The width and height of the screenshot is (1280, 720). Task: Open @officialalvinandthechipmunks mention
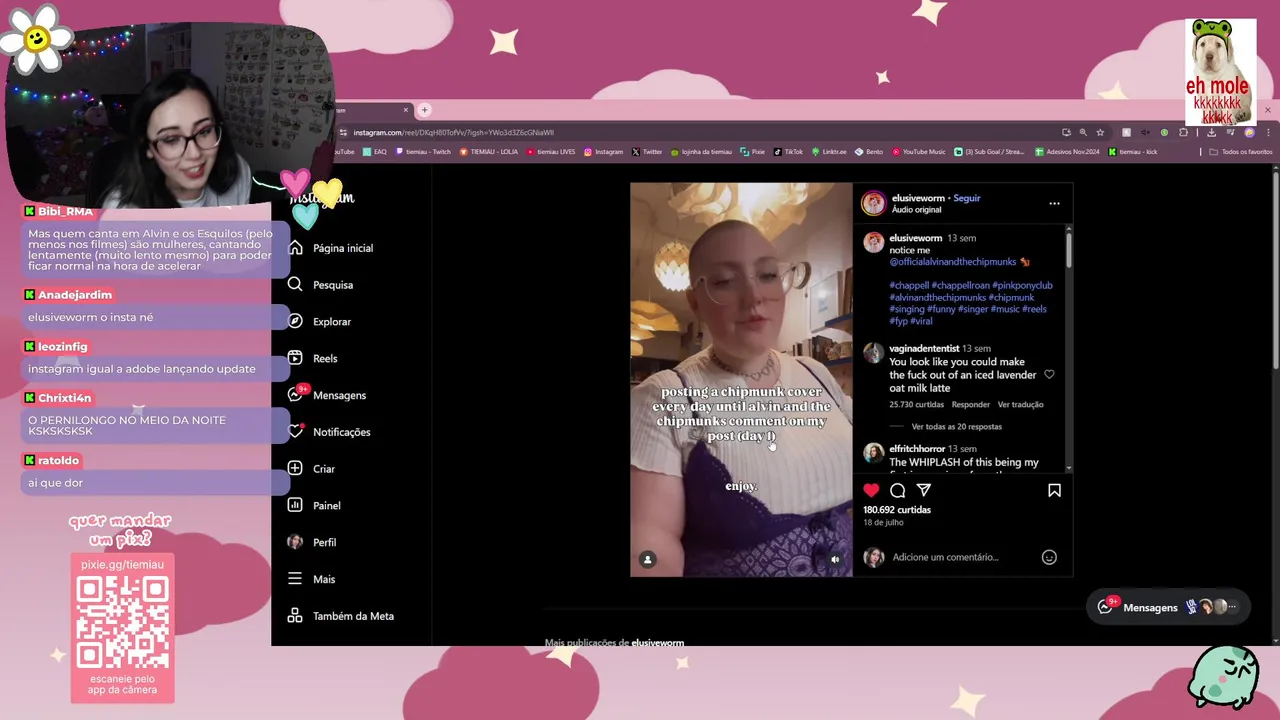[x=952, y=262]
